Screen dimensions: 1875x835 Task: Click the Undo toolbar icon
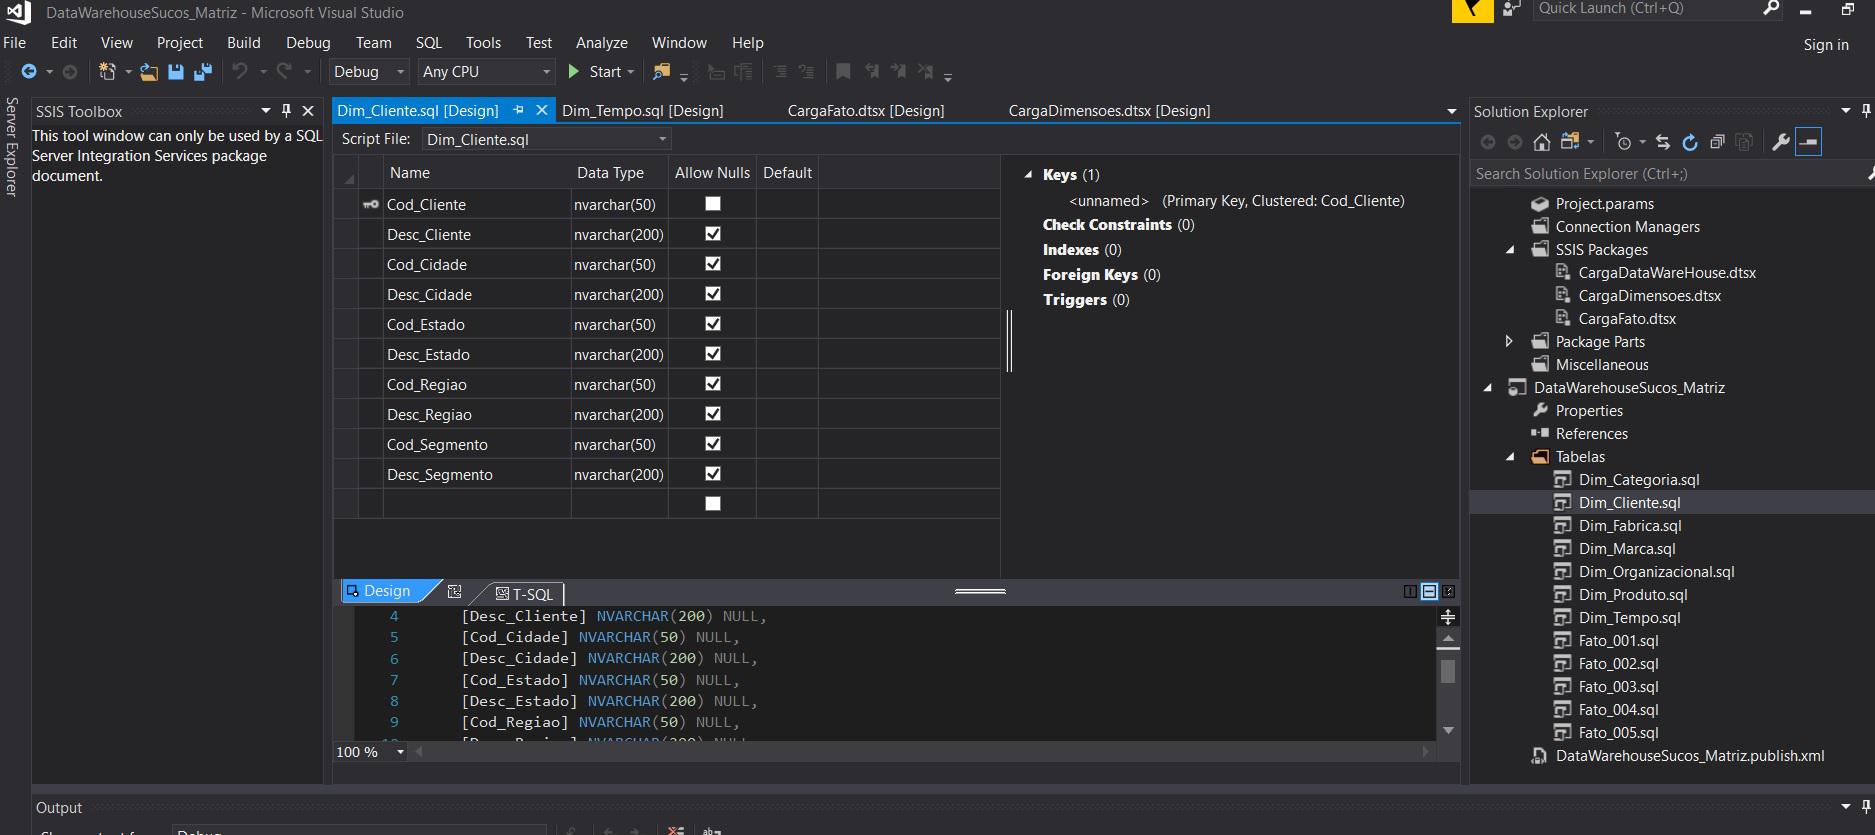coord(239,72)
